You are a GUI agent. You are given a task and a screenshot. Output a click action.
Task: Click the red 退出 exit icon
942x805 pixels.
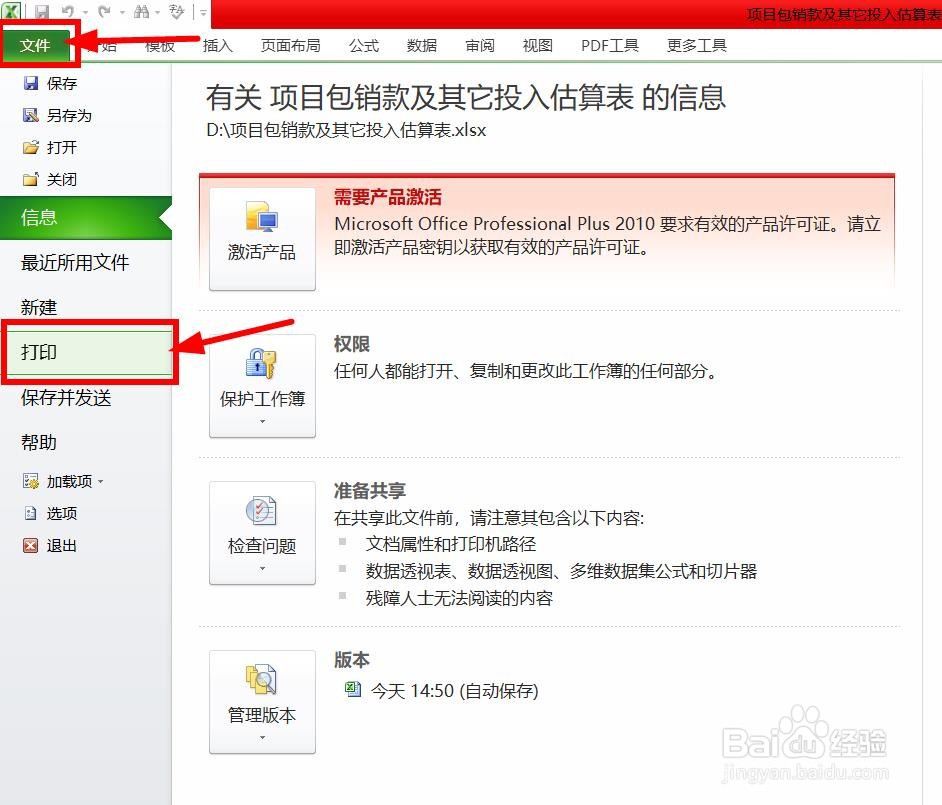point(31,546)
